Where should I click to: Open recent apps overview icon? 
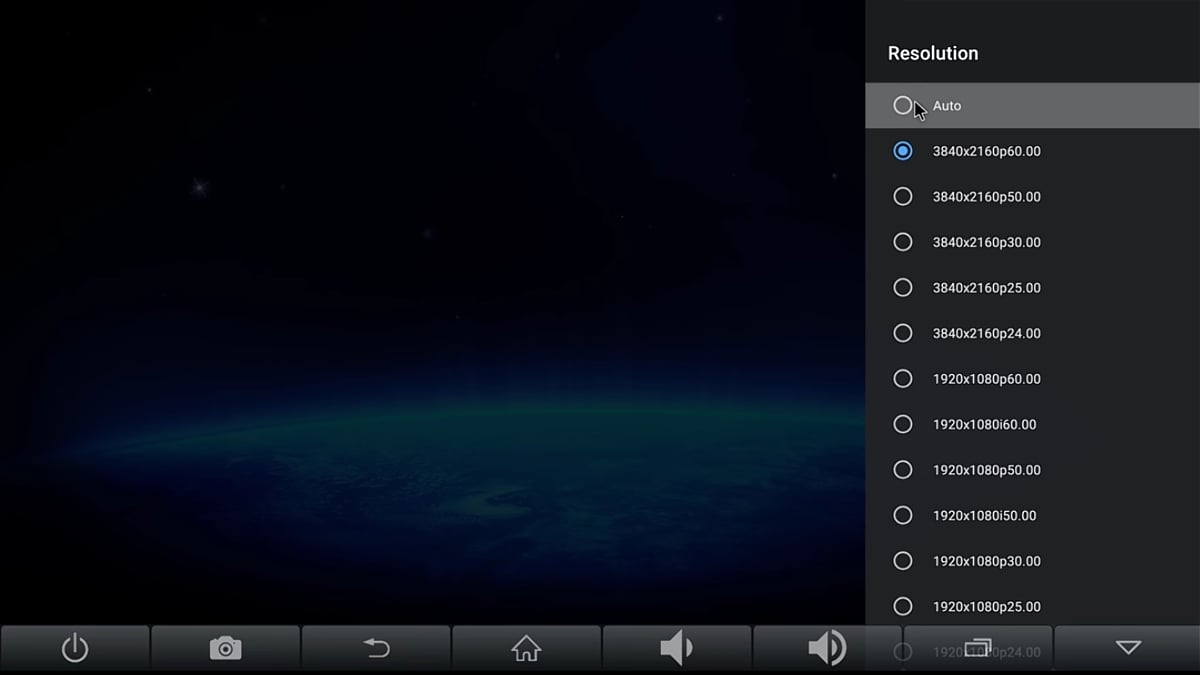click(978, 648)
